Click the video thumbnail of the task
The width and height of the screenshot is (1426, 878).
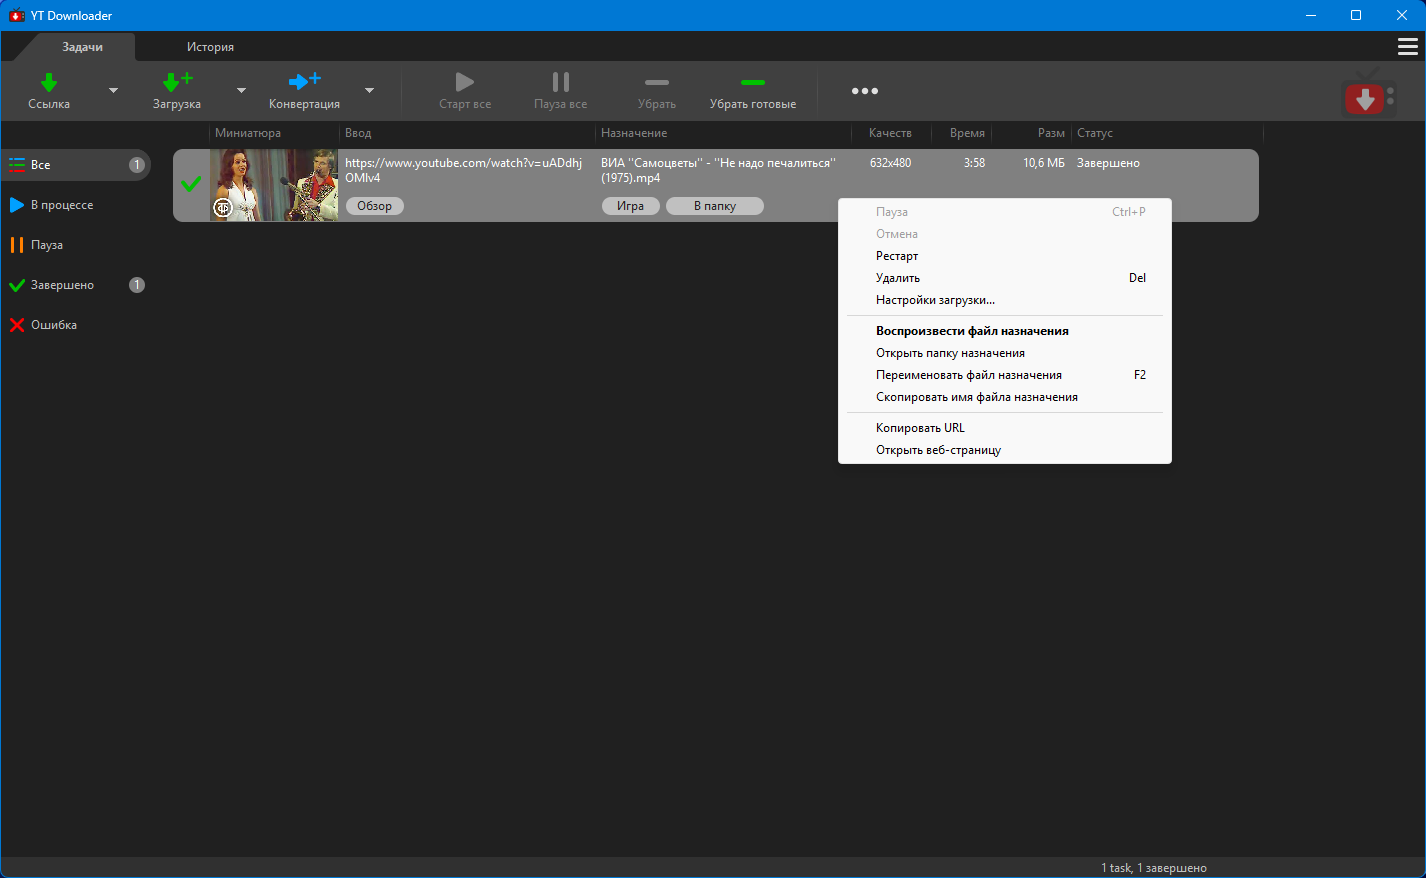click(274, 185)
